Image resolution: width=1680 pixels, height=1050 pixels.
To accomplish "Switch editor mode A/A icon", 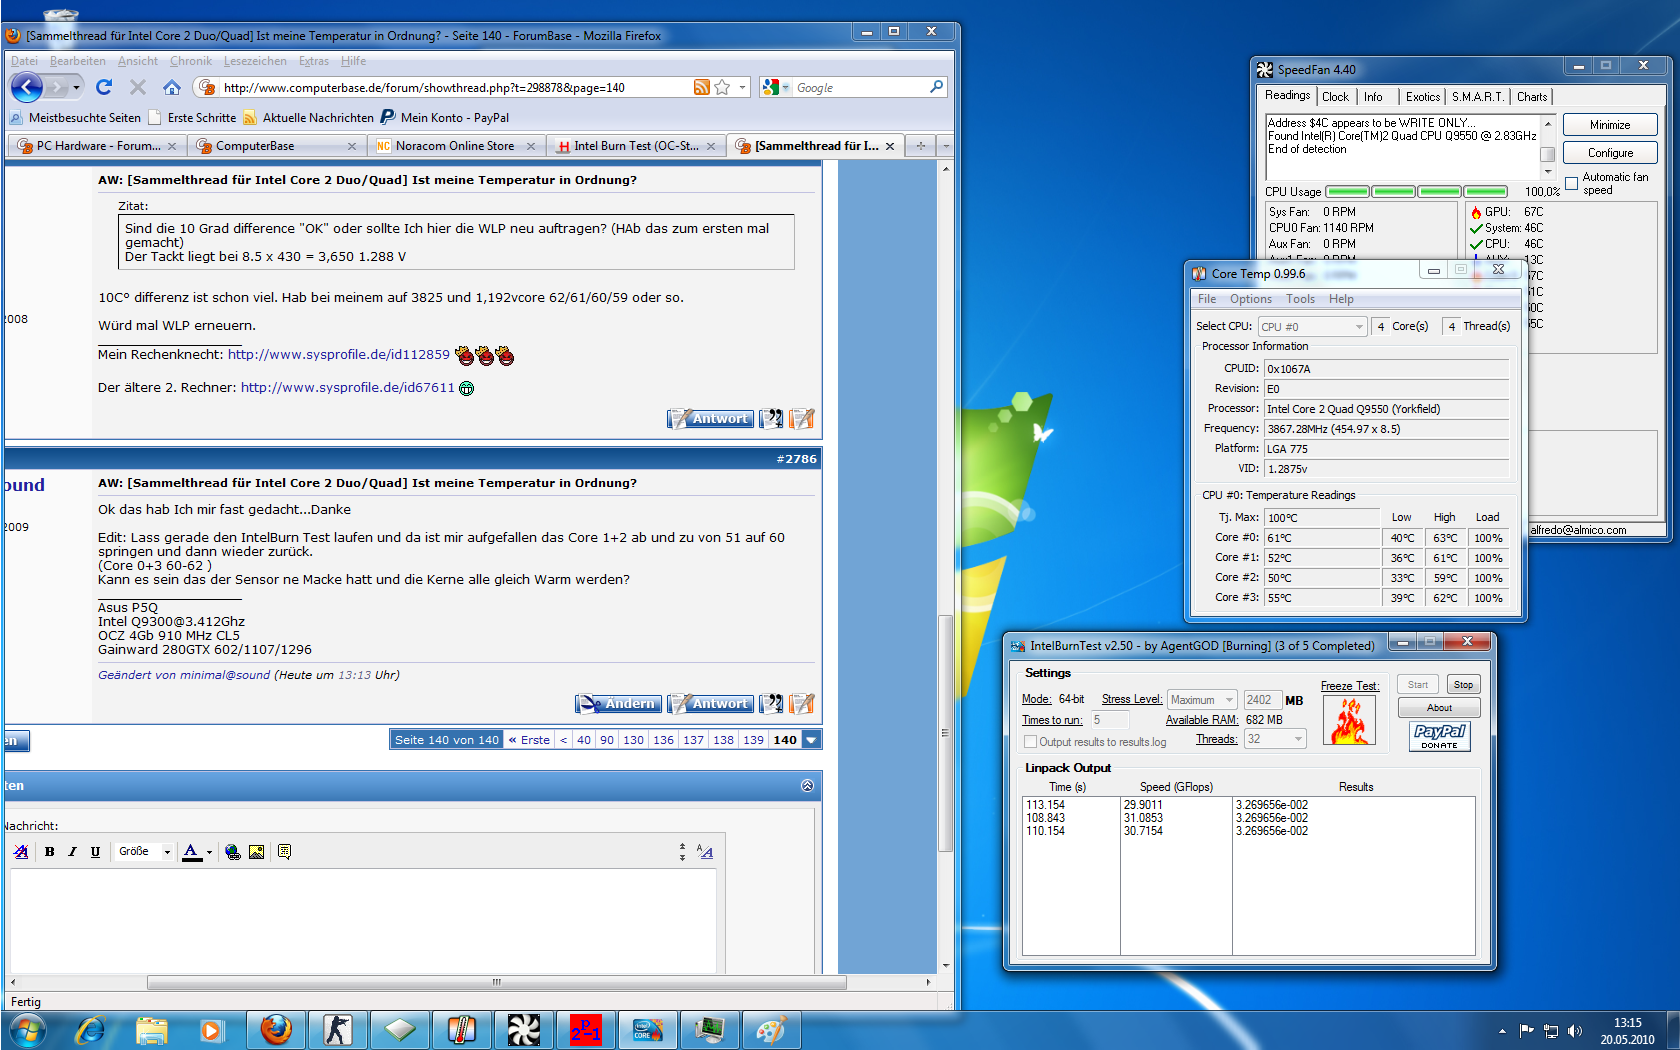I will 705,852.
